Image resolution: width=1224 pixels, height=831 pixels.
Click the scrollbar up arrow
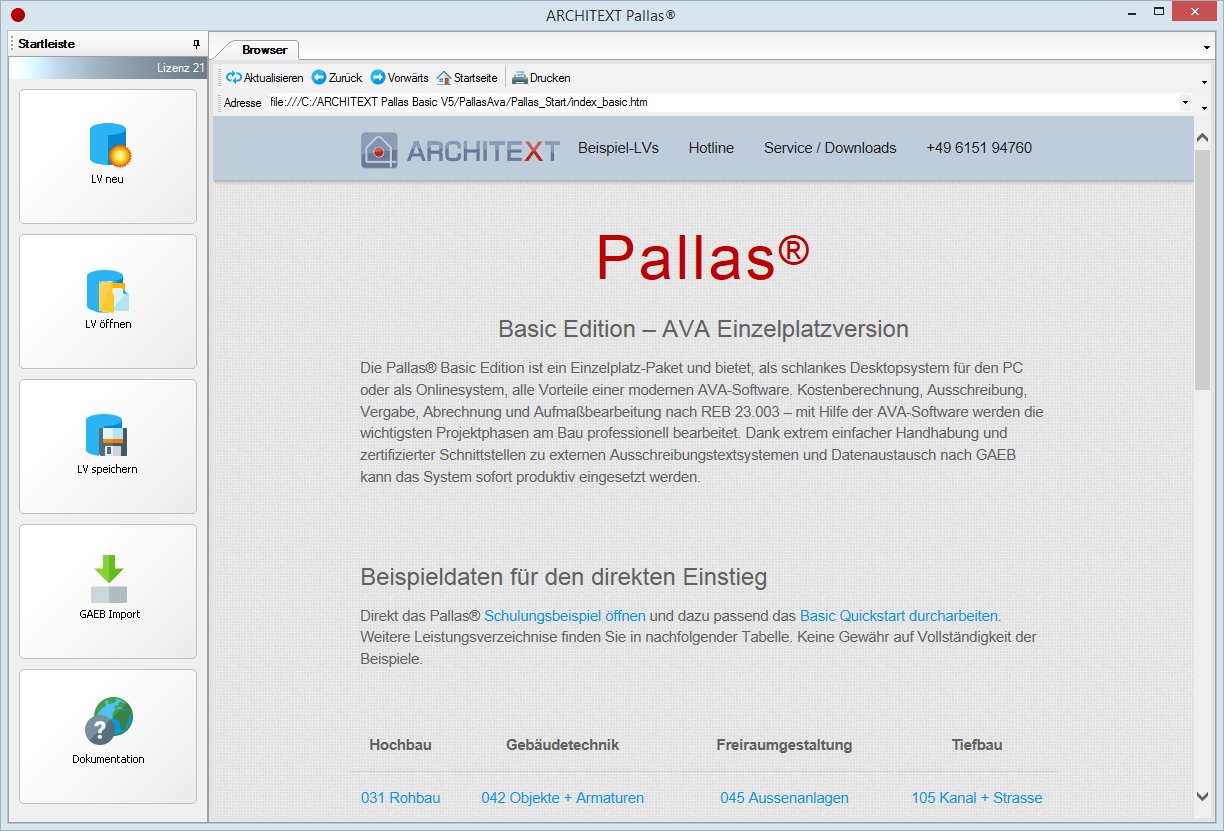tap(1202, 137)
